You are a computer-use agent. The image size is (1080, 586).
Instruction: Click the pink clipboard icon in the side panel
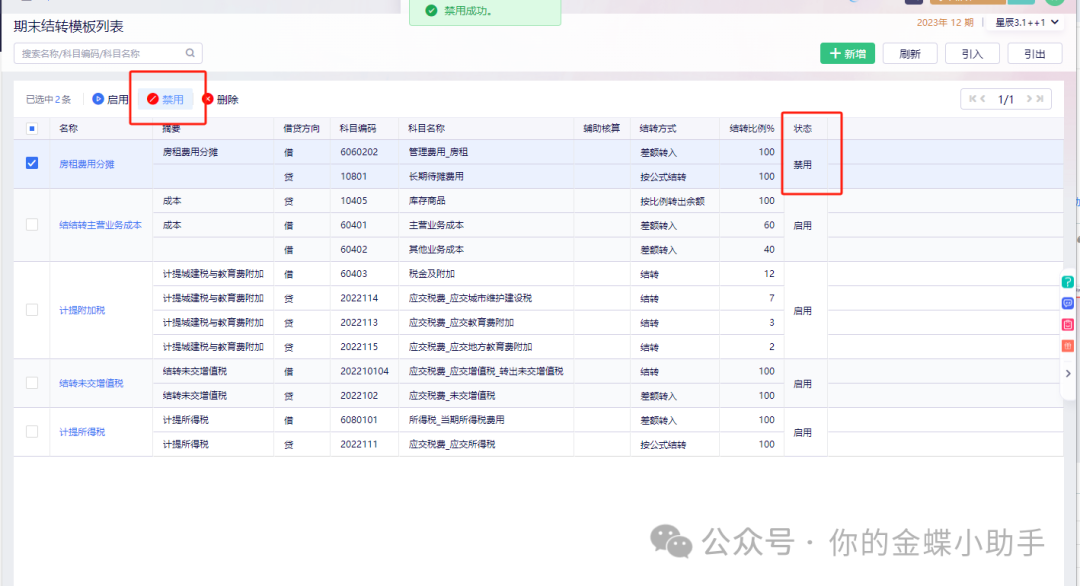(x=1067, y=325)
